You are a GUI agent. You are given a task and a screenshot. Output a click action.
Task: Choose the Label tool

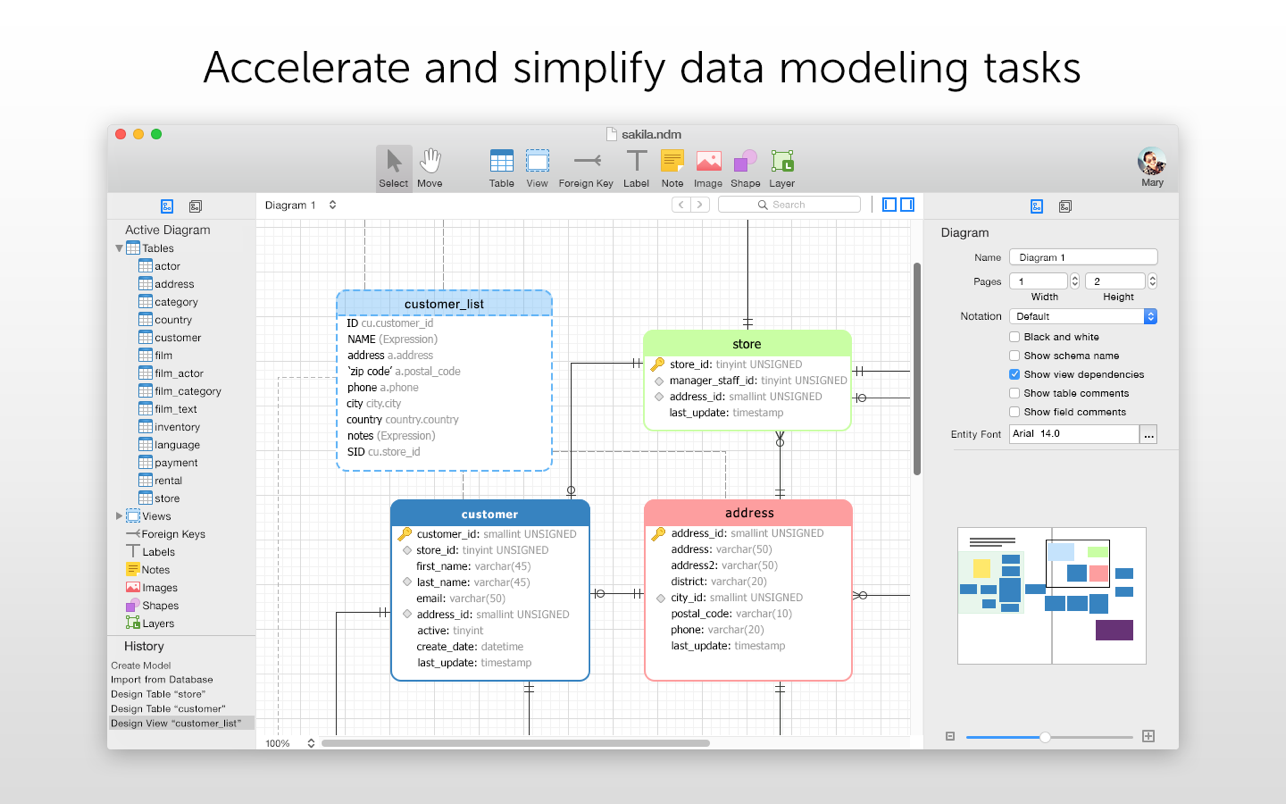coord(636,168)
